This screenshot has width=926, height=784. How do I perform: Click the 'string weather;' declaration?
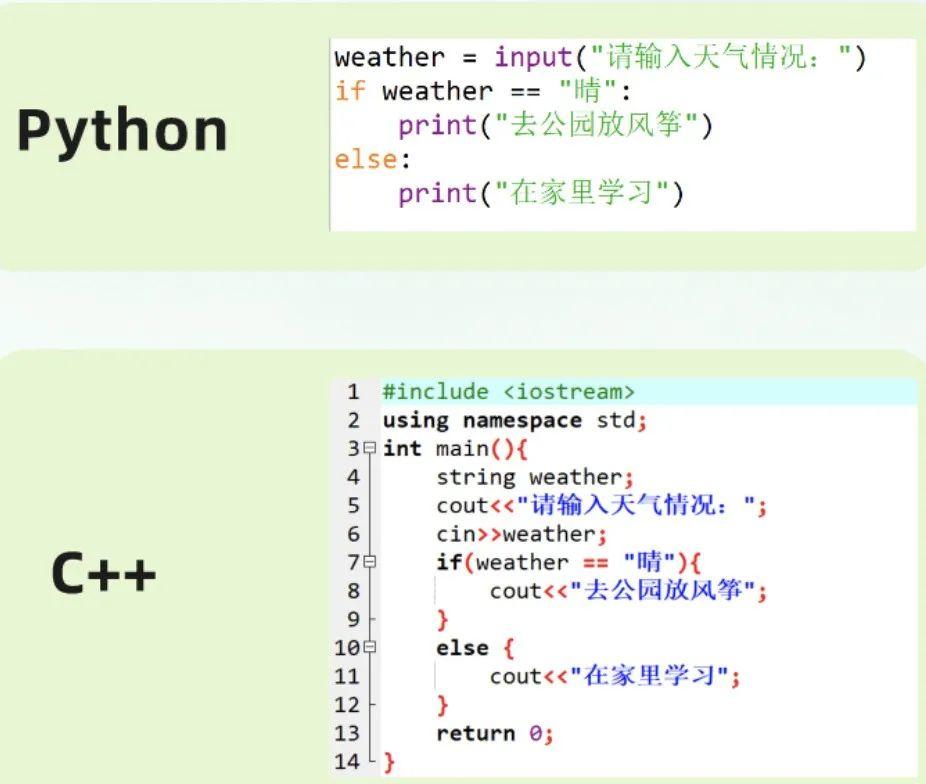pyautogui.click(x=535, y=477)
